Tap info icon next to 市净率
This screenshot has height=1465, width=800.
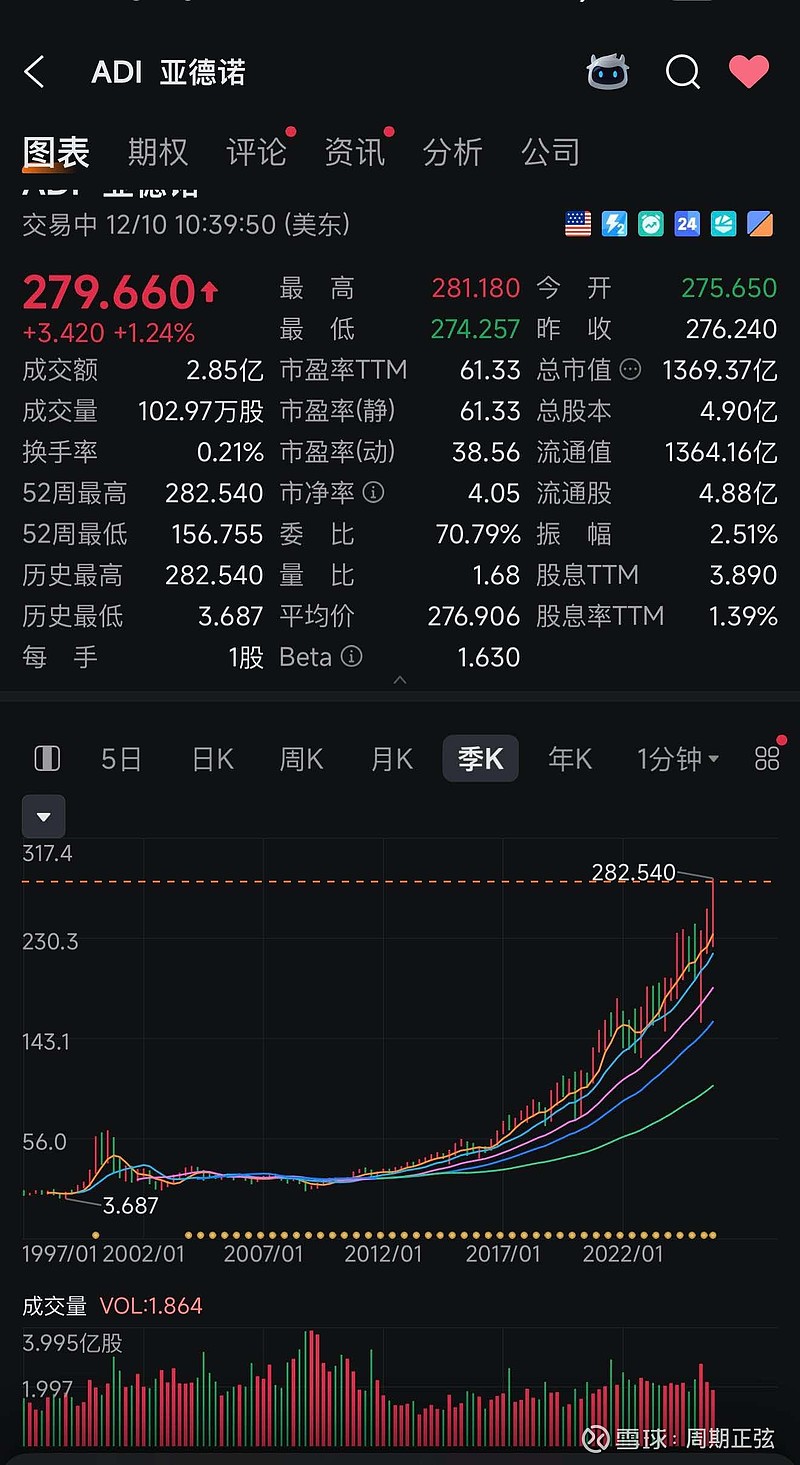[373, 493]
